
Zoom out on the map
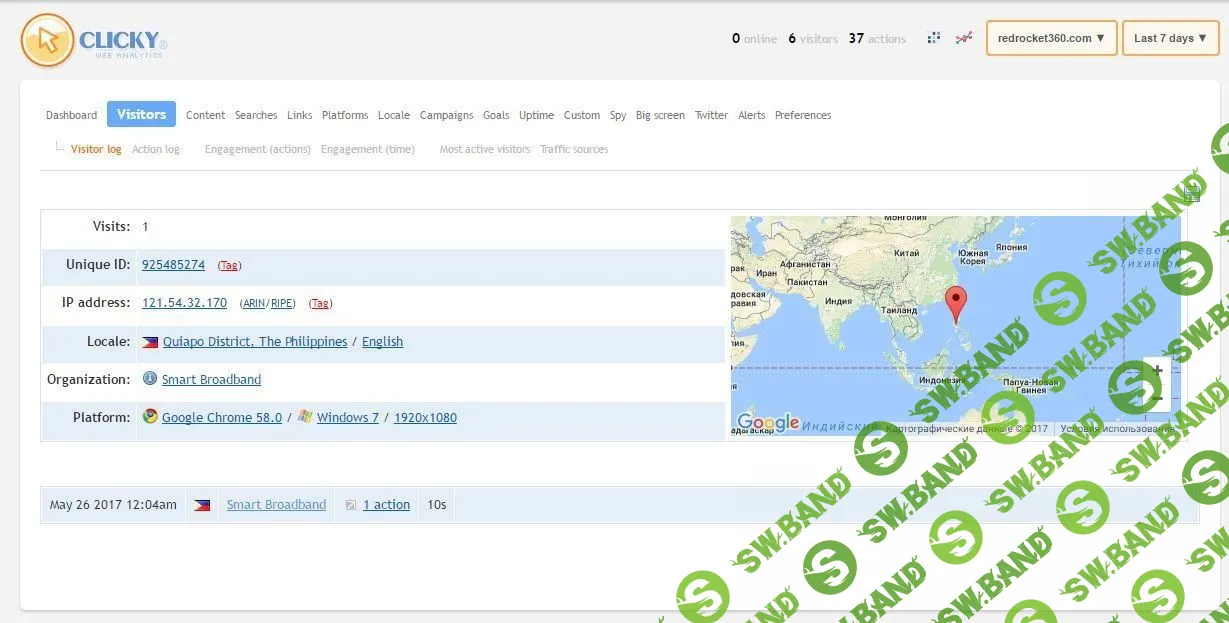[1157, 398]
